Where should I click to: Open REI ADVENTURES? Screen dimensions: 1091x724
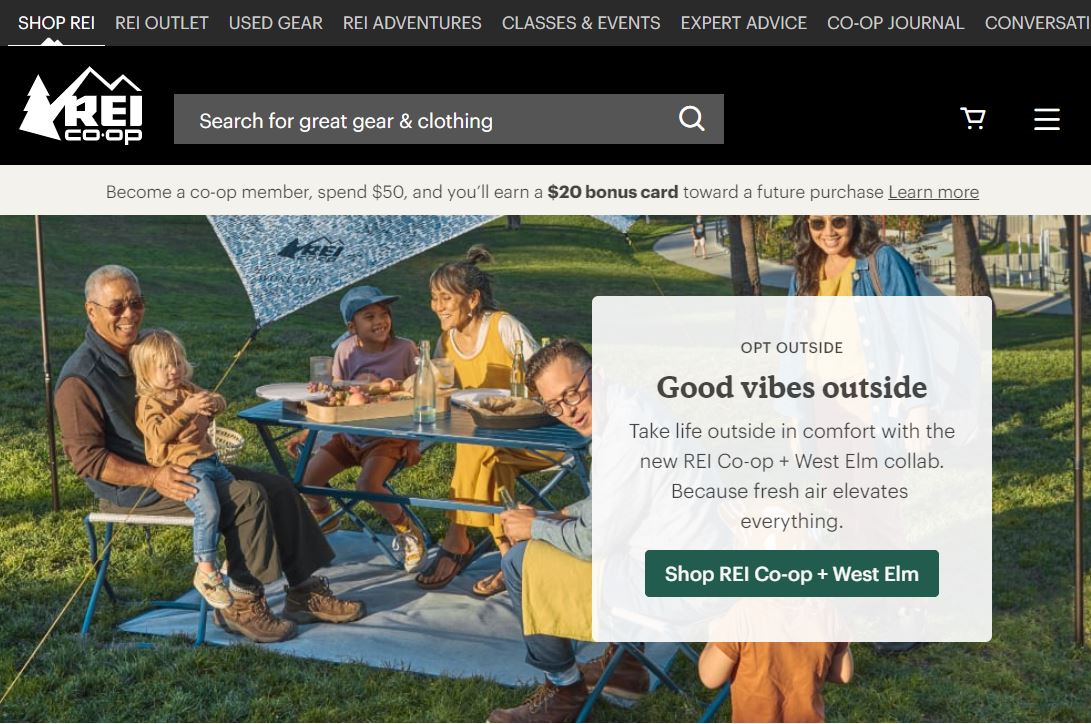[412, 23]
